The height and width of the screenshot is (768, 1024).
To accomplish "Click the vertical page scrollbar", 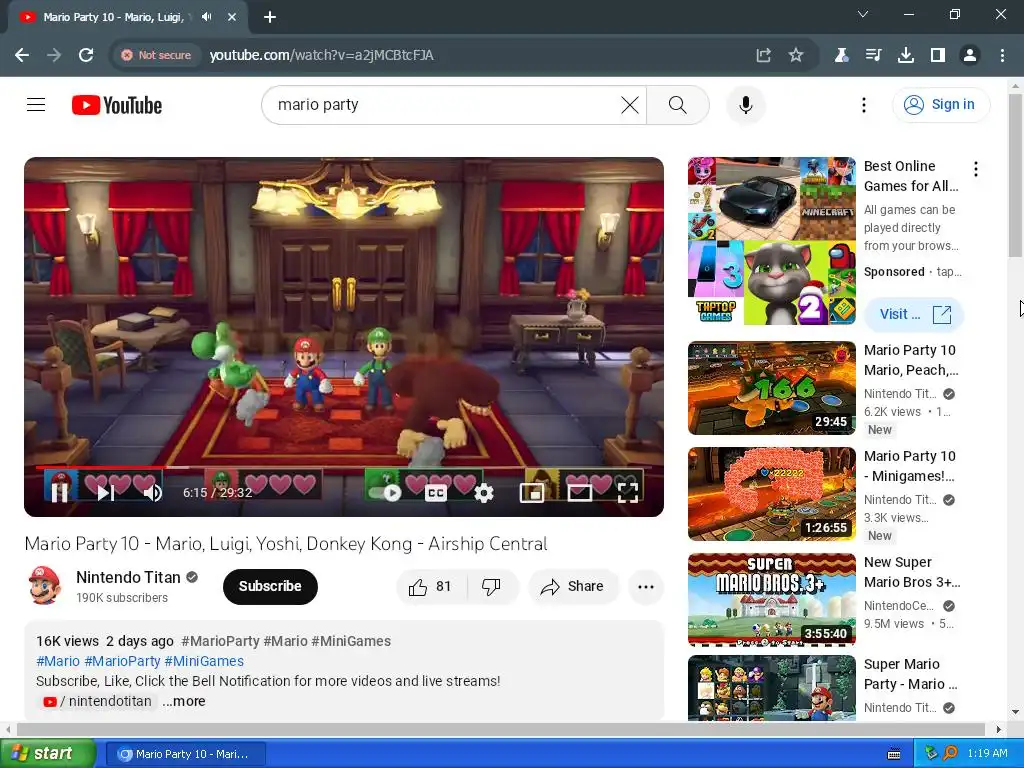I will 1015,175.
